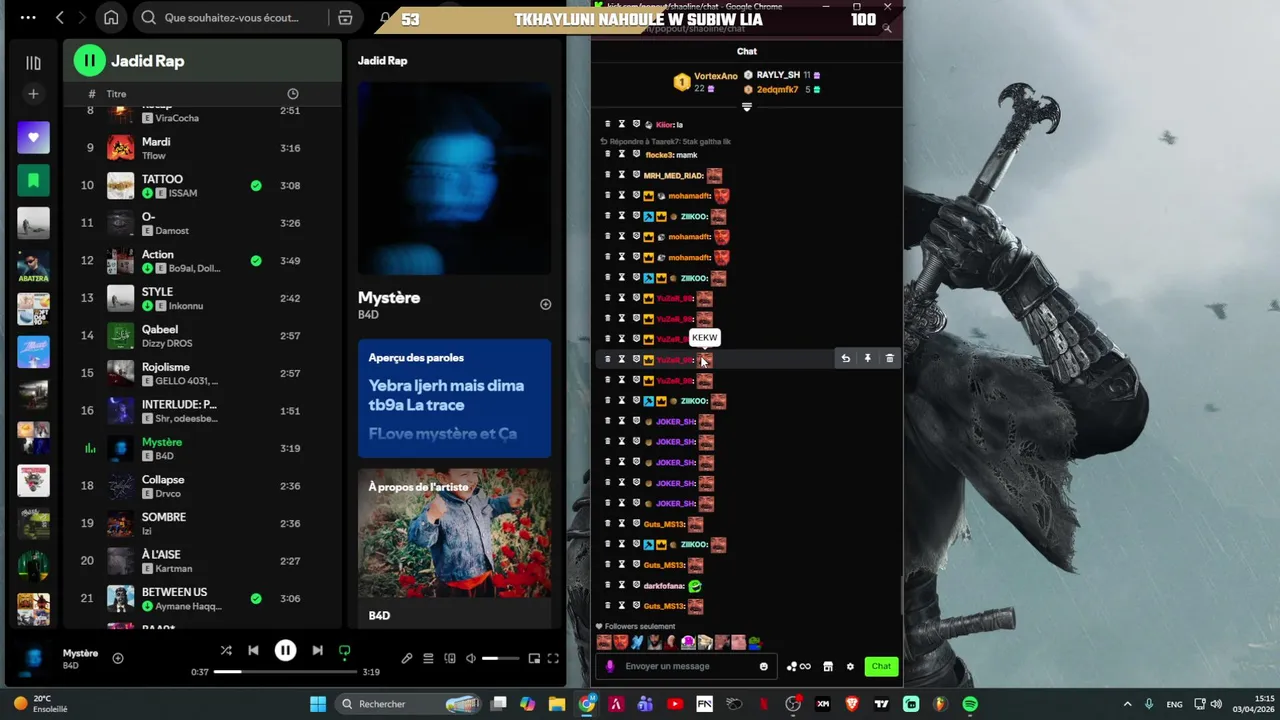Open the Spotify mini player

pyautogui.click(x=534, y=658)
